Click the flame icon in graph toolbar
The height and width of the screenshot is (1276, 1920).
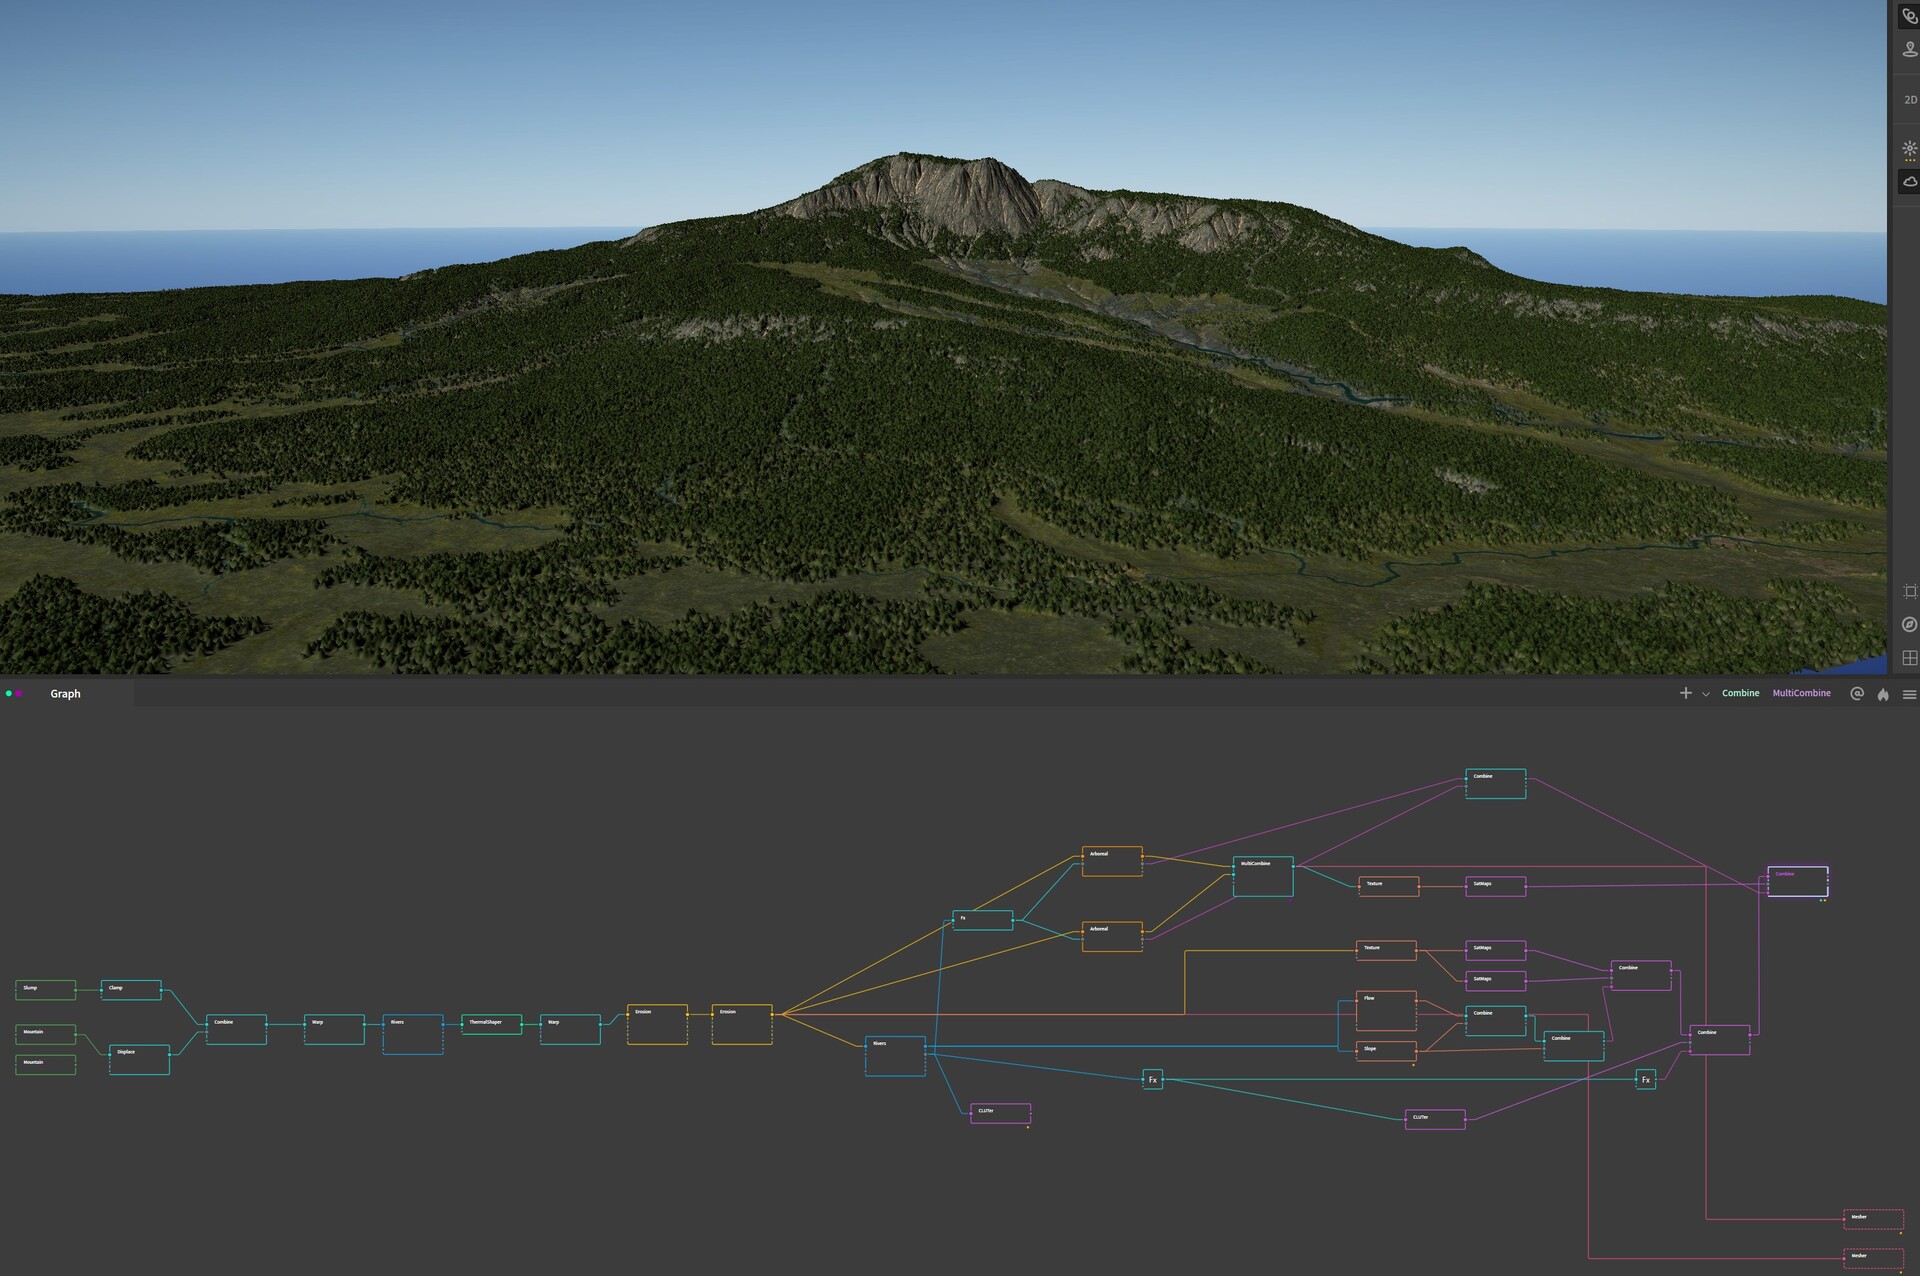pyautogui.click(x=1883, y=694)
